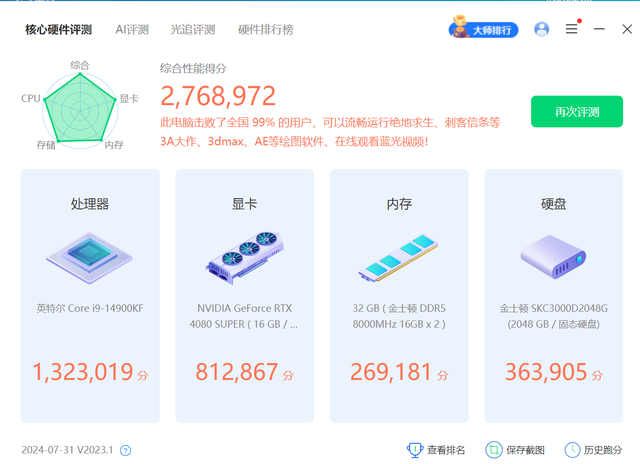Viewport: 640px width, 464px height.
Task: Select the 内存 card title
Action: tap(399, 204)
